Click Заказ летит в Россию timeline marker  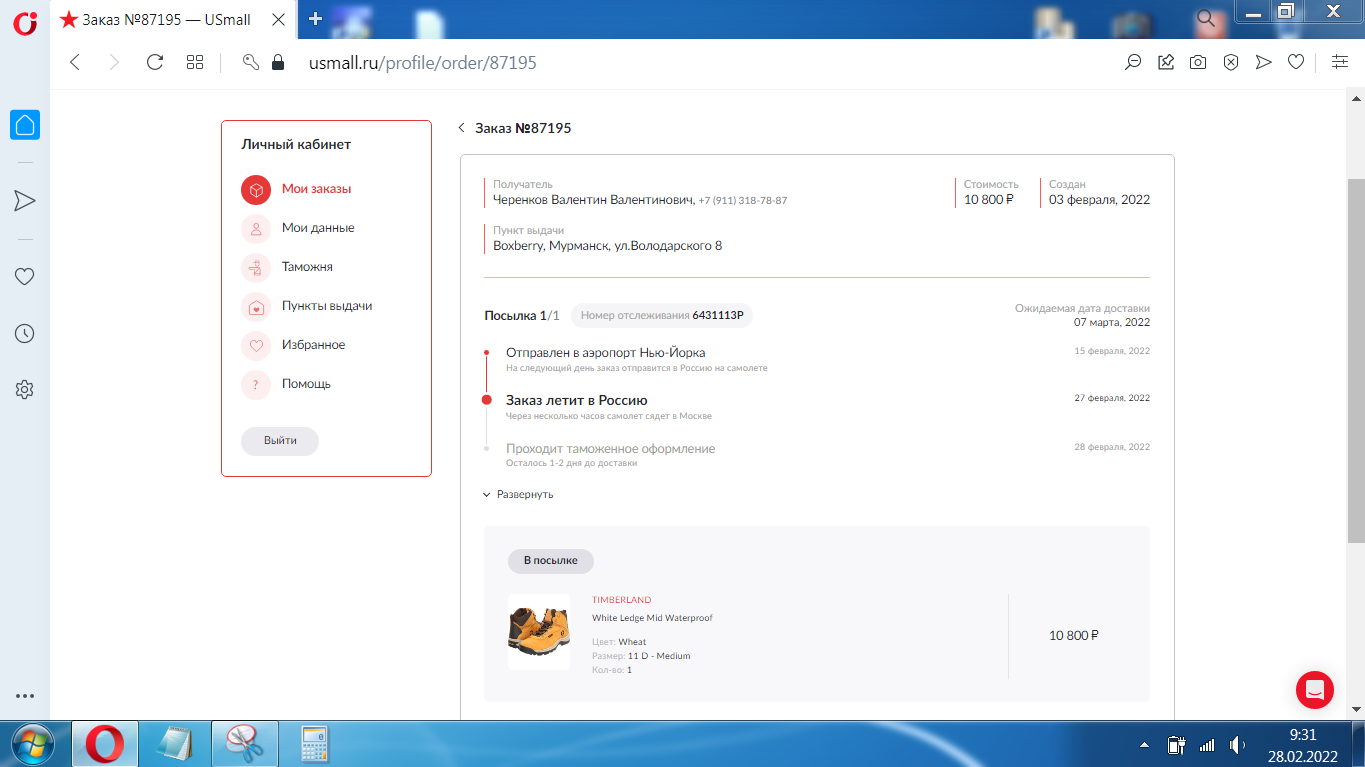click(x=486, y=400)
